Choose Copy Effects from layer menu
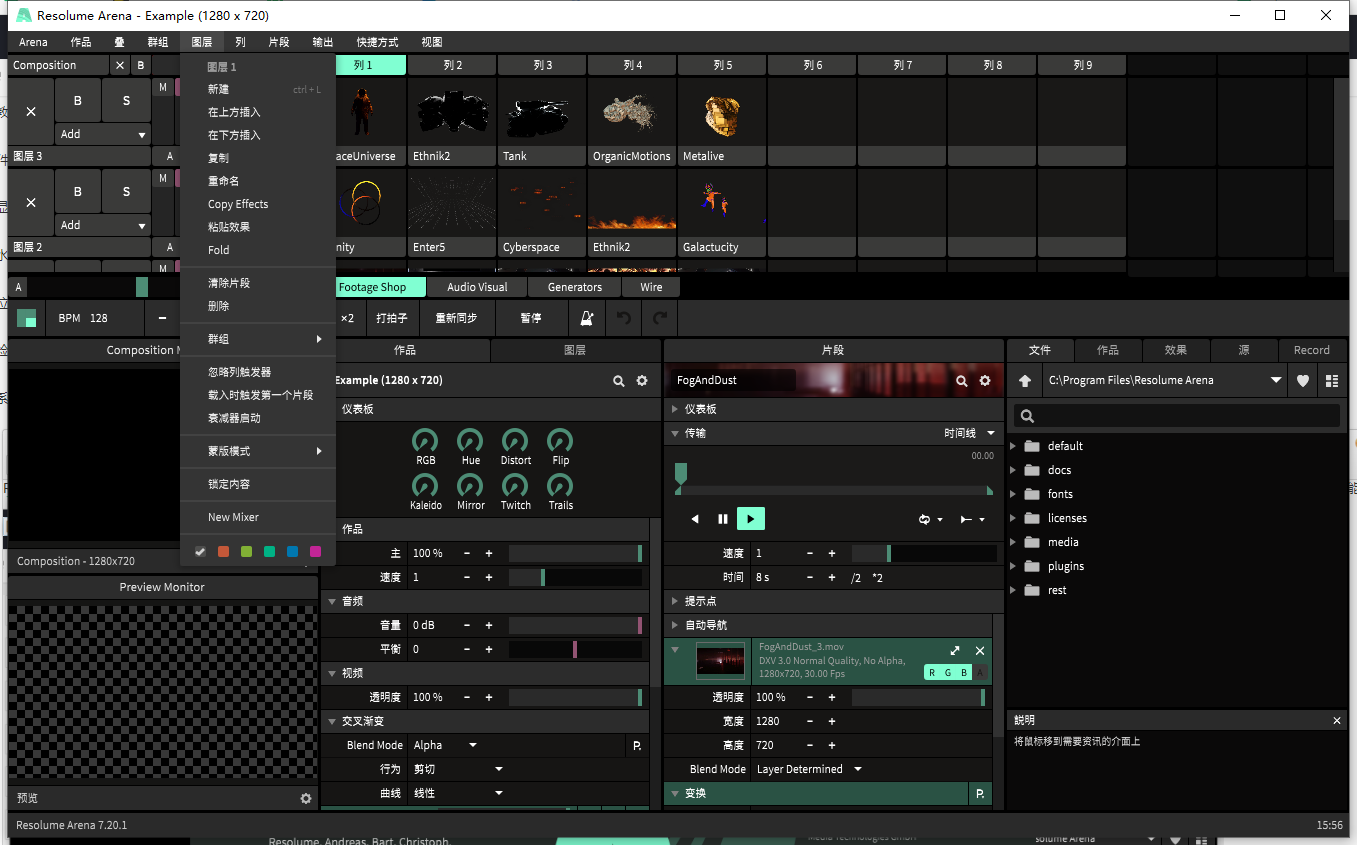The height and width of the screenshot is (845, 1357). pyautogui.click(x=238, y=204)
